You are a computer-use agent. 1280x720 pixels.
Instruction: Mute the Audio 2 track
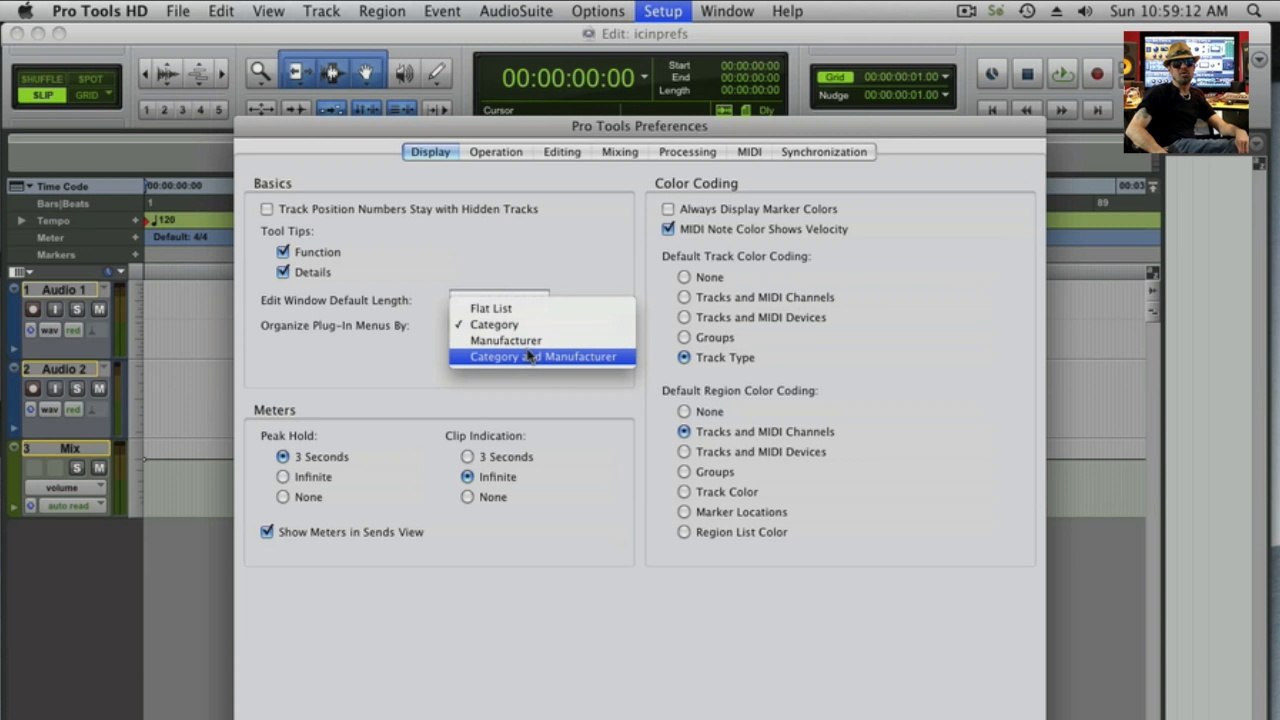(98, 388)
